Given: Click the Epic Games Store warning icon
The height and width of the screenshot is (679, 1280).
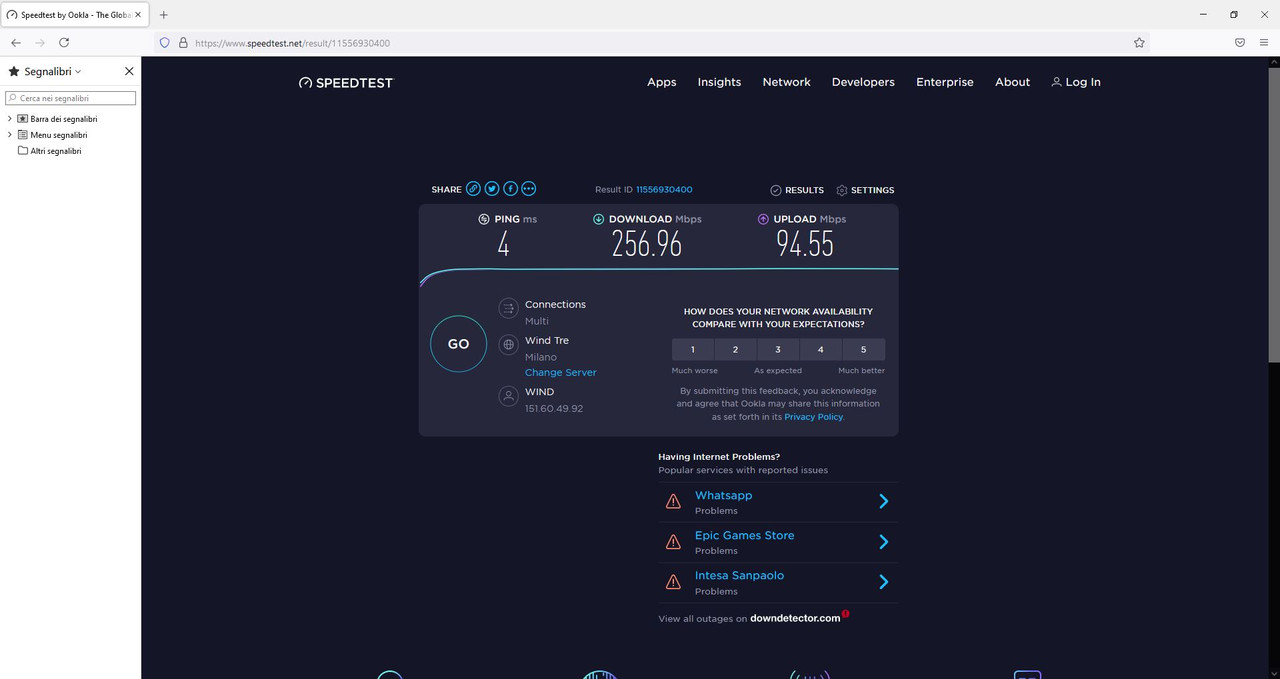Looking at the screenshot, I should point(673,542).
